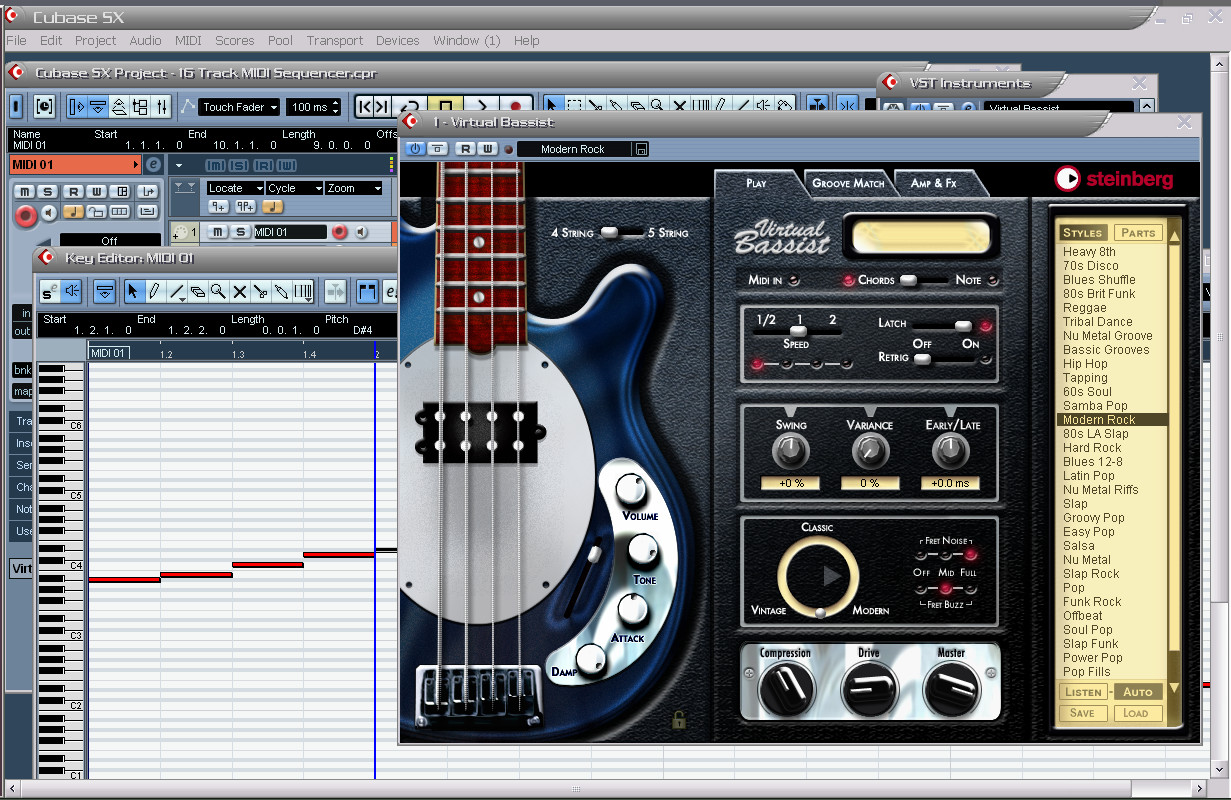
Task: Click the Listen button
Action: coord(1083,691)
